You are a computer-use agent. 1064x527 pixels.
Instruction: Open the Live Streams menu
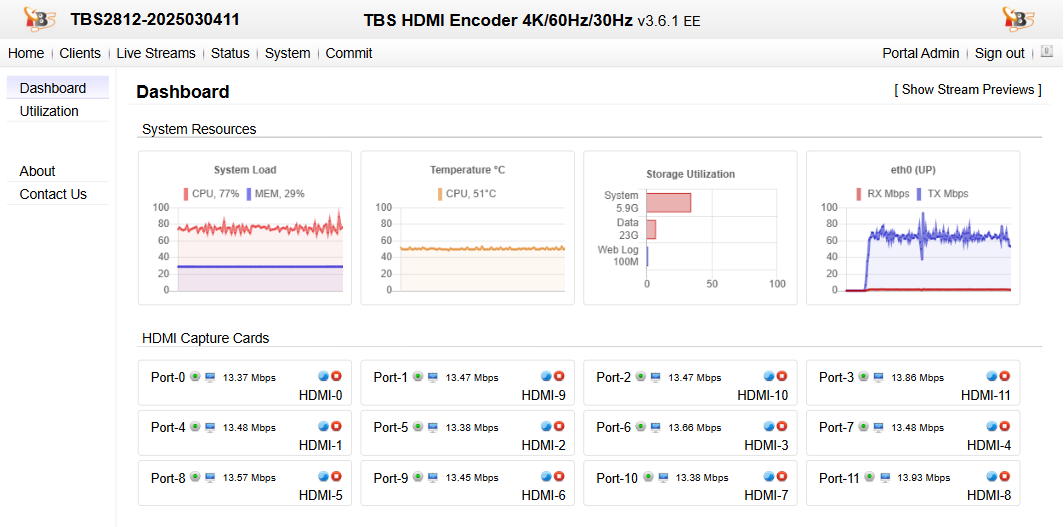(x=155, y=53)
